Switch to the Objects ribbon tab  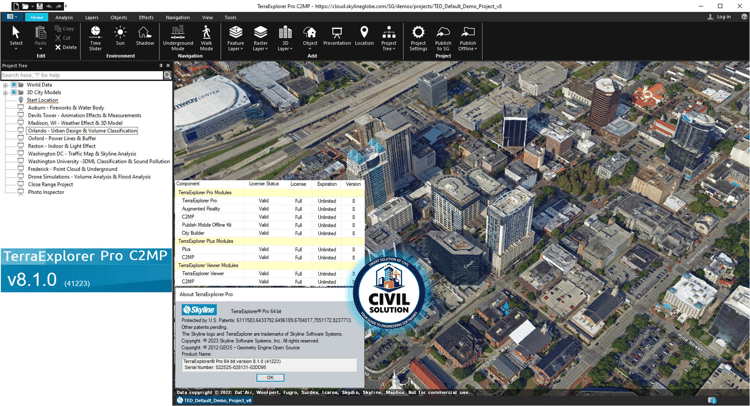tap(119, 17)
